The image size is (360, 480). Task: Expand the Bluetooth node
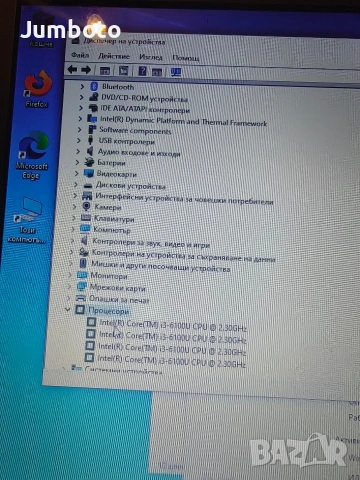coord(82,86)
